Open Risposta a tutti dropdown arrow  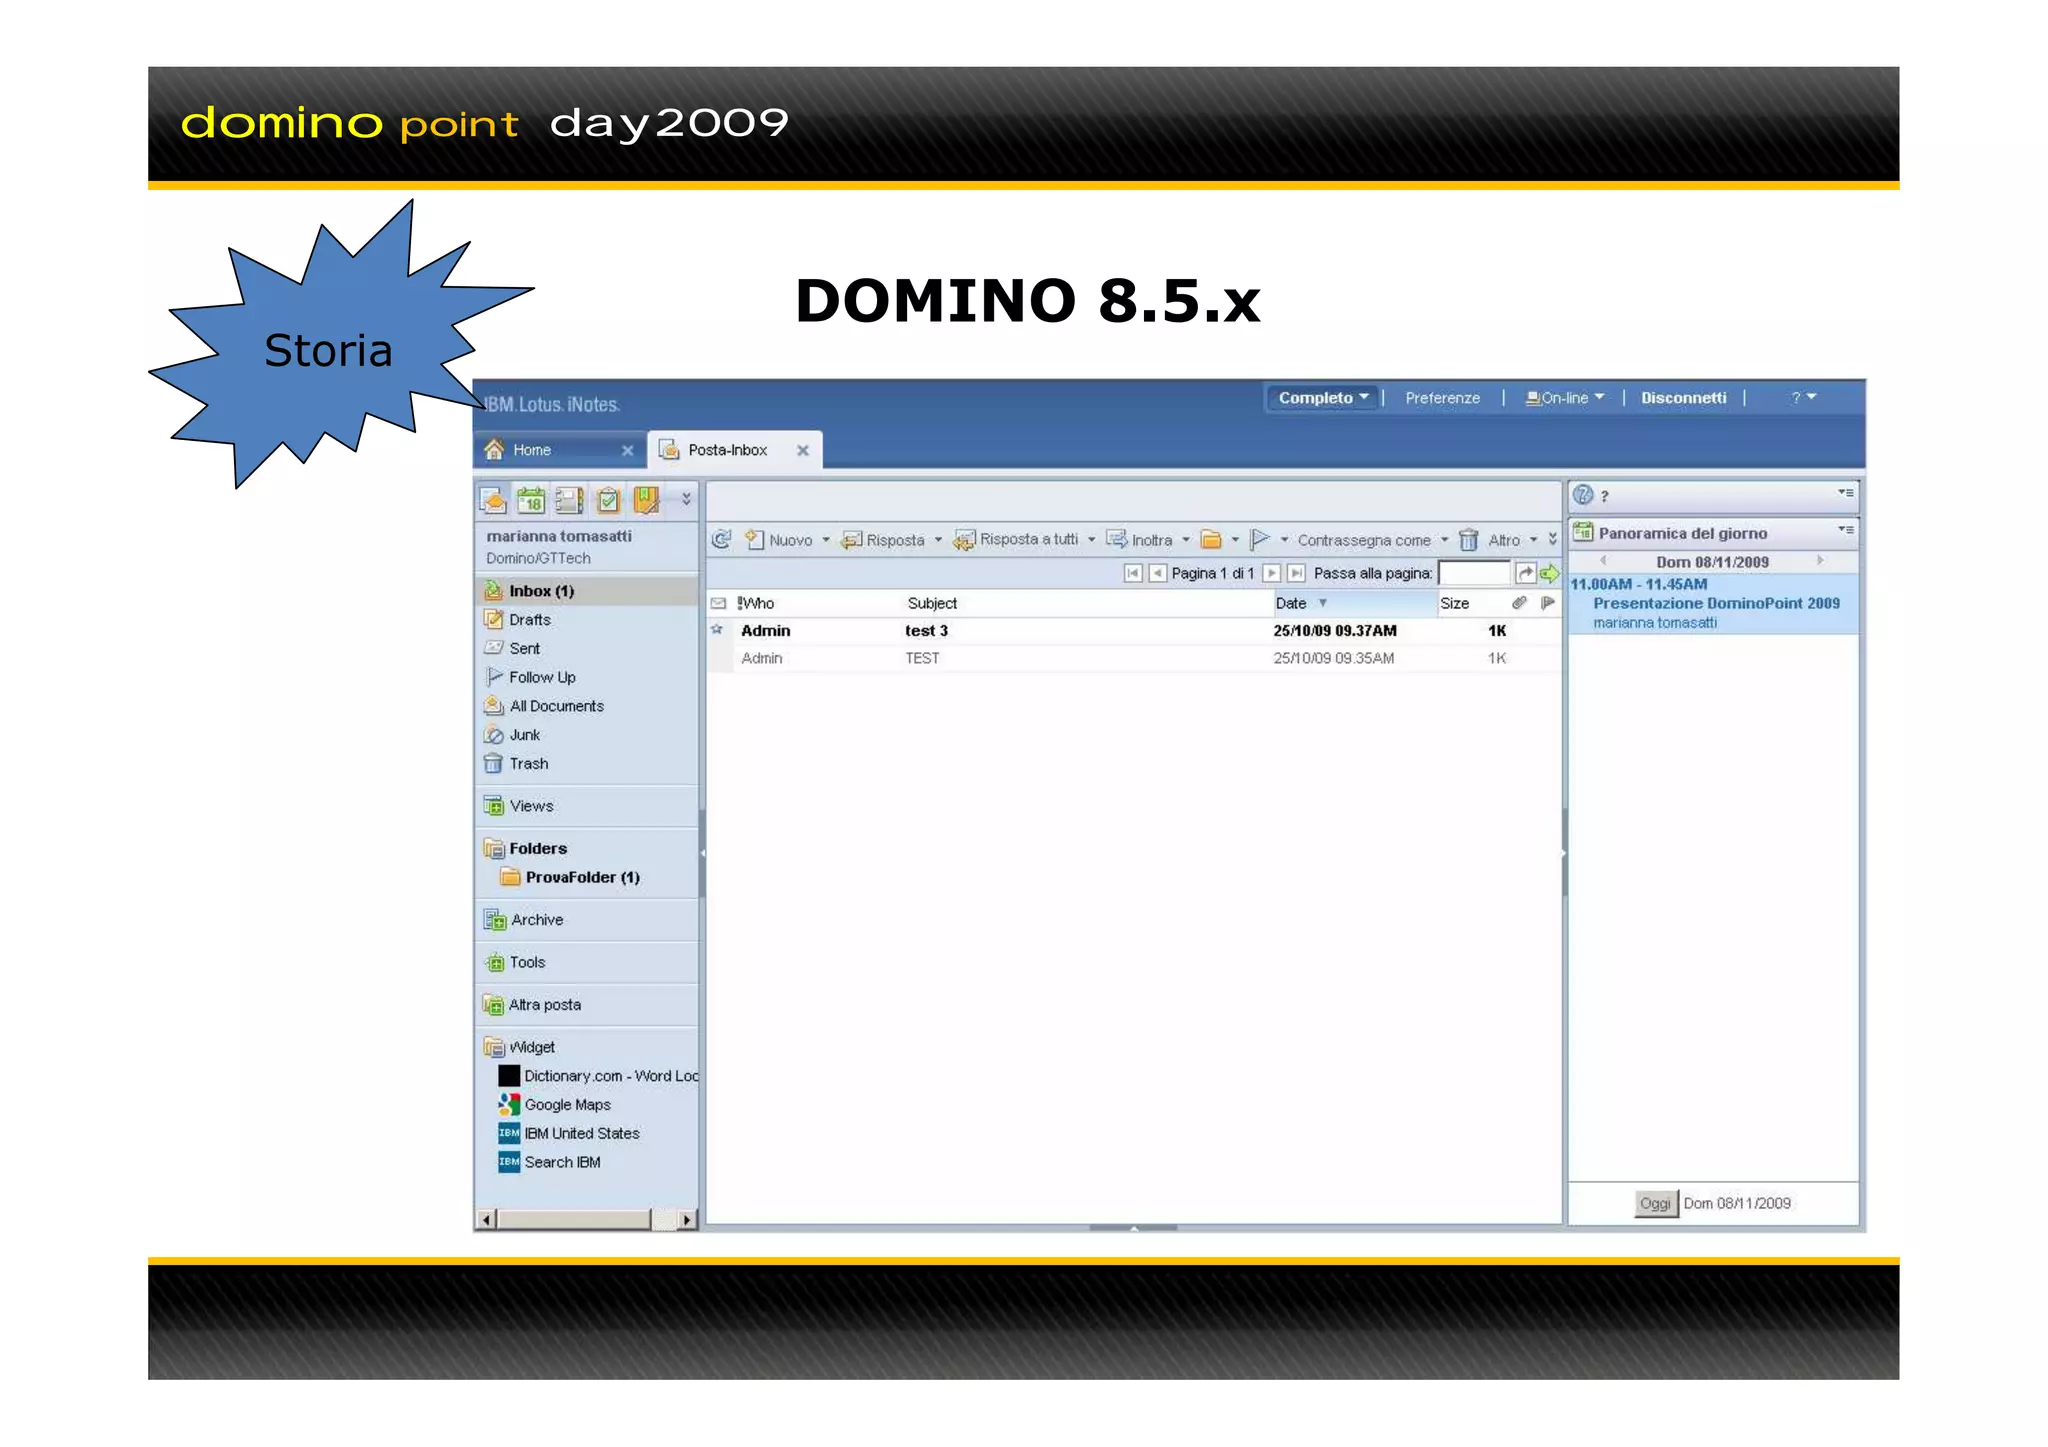click(x=1091, y=540)
